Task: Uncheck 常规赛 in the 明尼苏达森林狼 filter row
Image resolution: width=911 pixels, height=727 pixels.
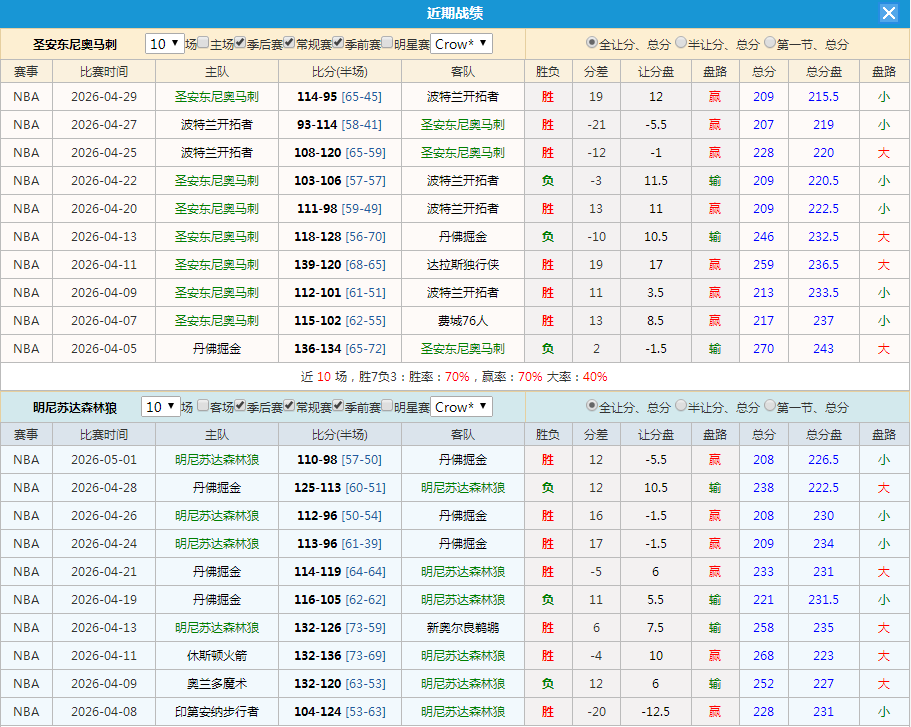Action: click(x=289, y=405)
